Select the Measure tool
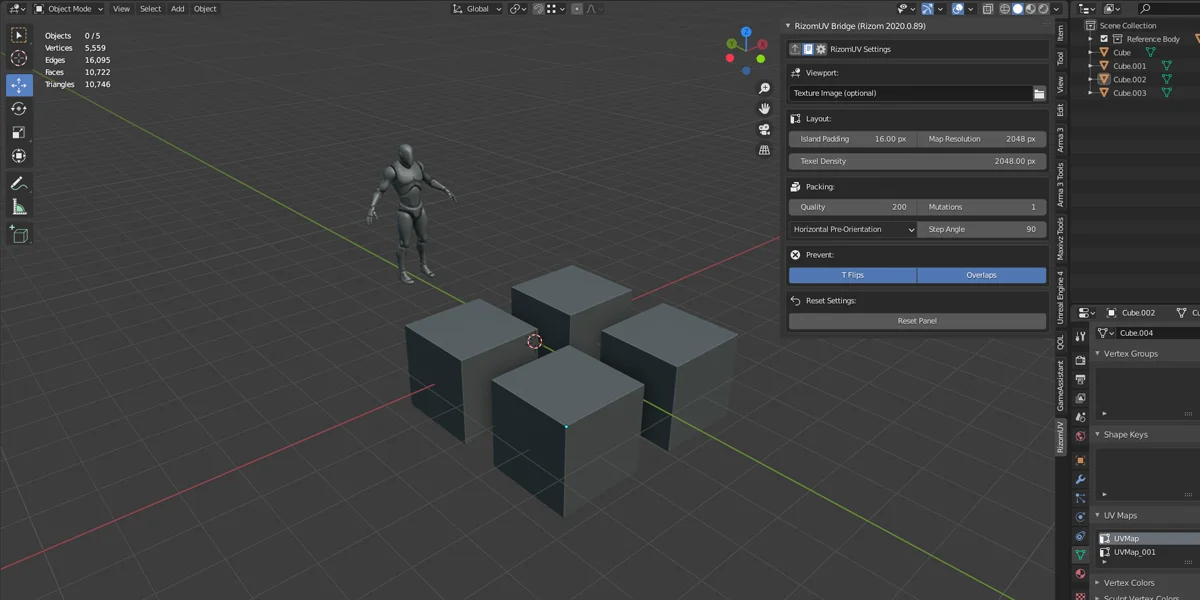The height and width of the screenshot is (600, 1200). pos(18,206)
